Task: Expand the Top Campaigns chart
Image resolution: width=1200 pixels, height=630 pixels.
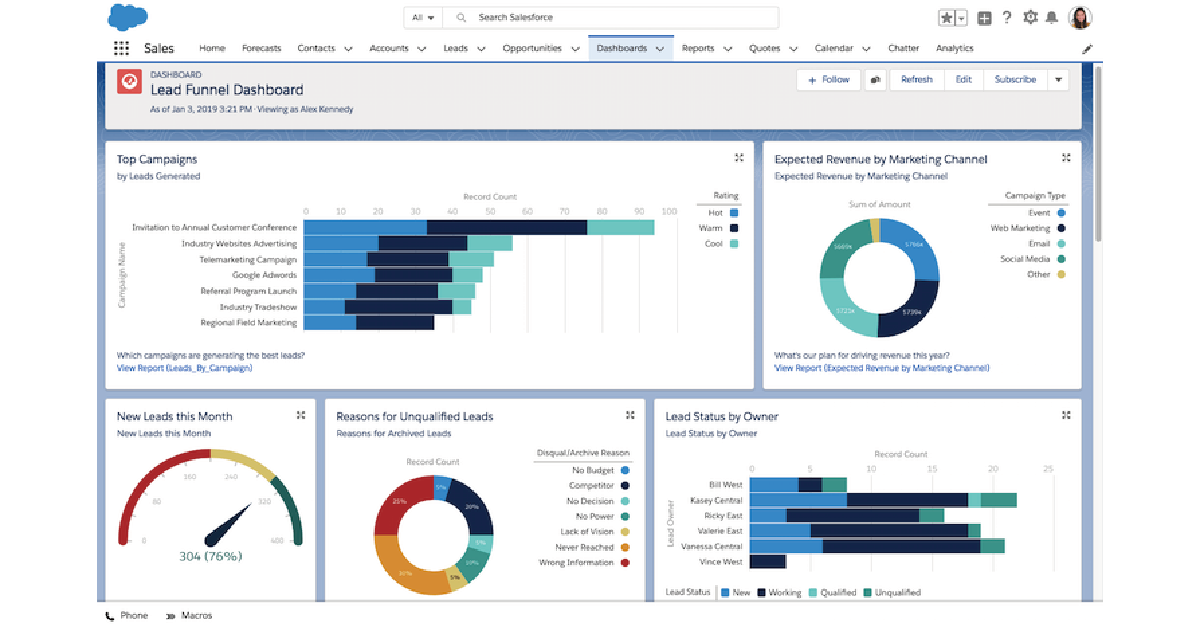Action: pyautogui.click(x=739, y=158)
